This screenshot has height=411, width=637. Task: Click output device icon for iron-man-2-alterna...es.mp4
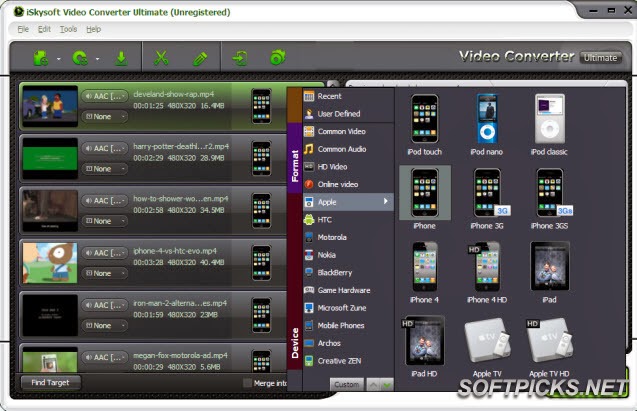pyautogui.click(x=261, y=315)
